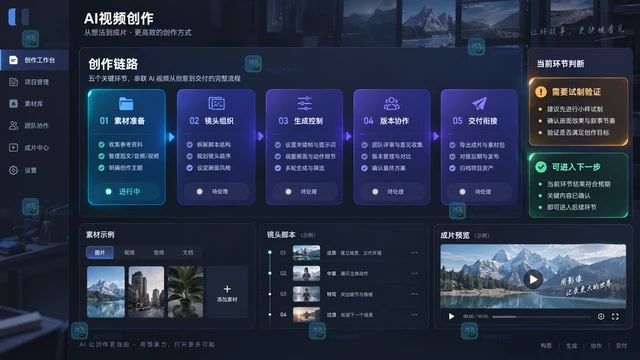Click the 协作 link in the footer
This screenshot has height=360, width=640.
coord(596,345)
